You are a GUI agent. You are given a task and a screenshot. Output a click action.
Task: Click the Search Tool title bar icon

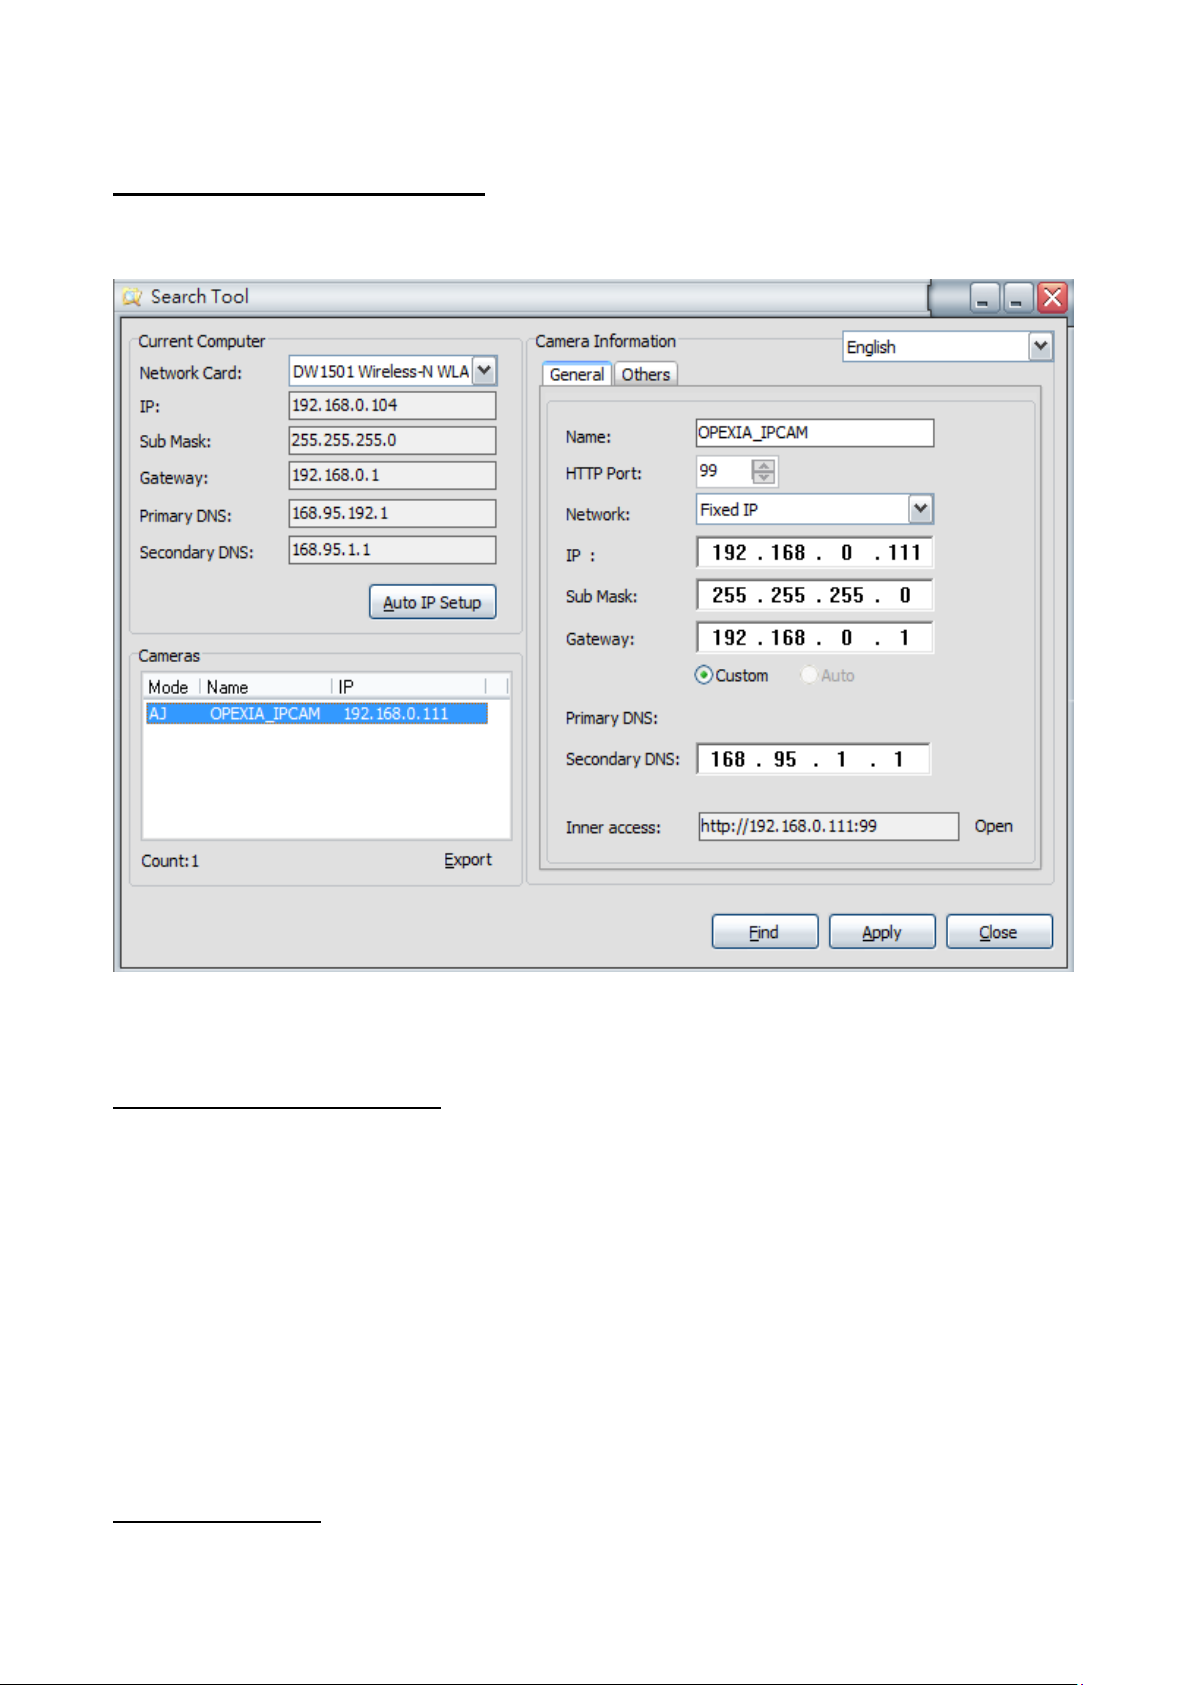(x=132, y=297)
